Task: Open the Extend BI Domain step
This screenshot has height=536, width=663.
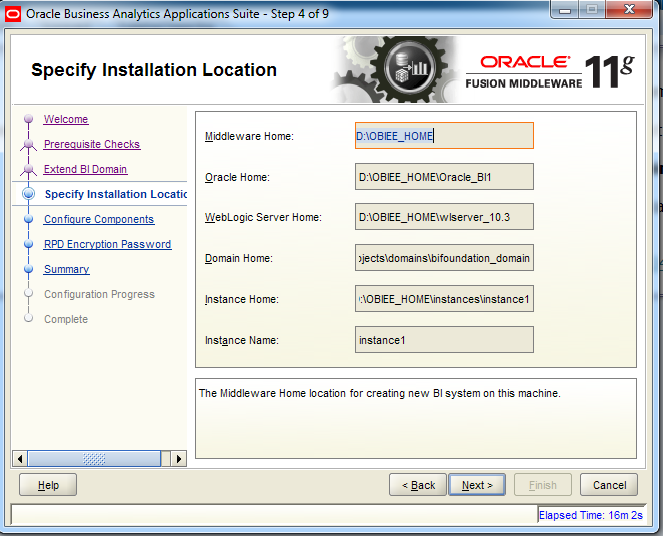Action: pyautogui.click(x=85, y=169)
